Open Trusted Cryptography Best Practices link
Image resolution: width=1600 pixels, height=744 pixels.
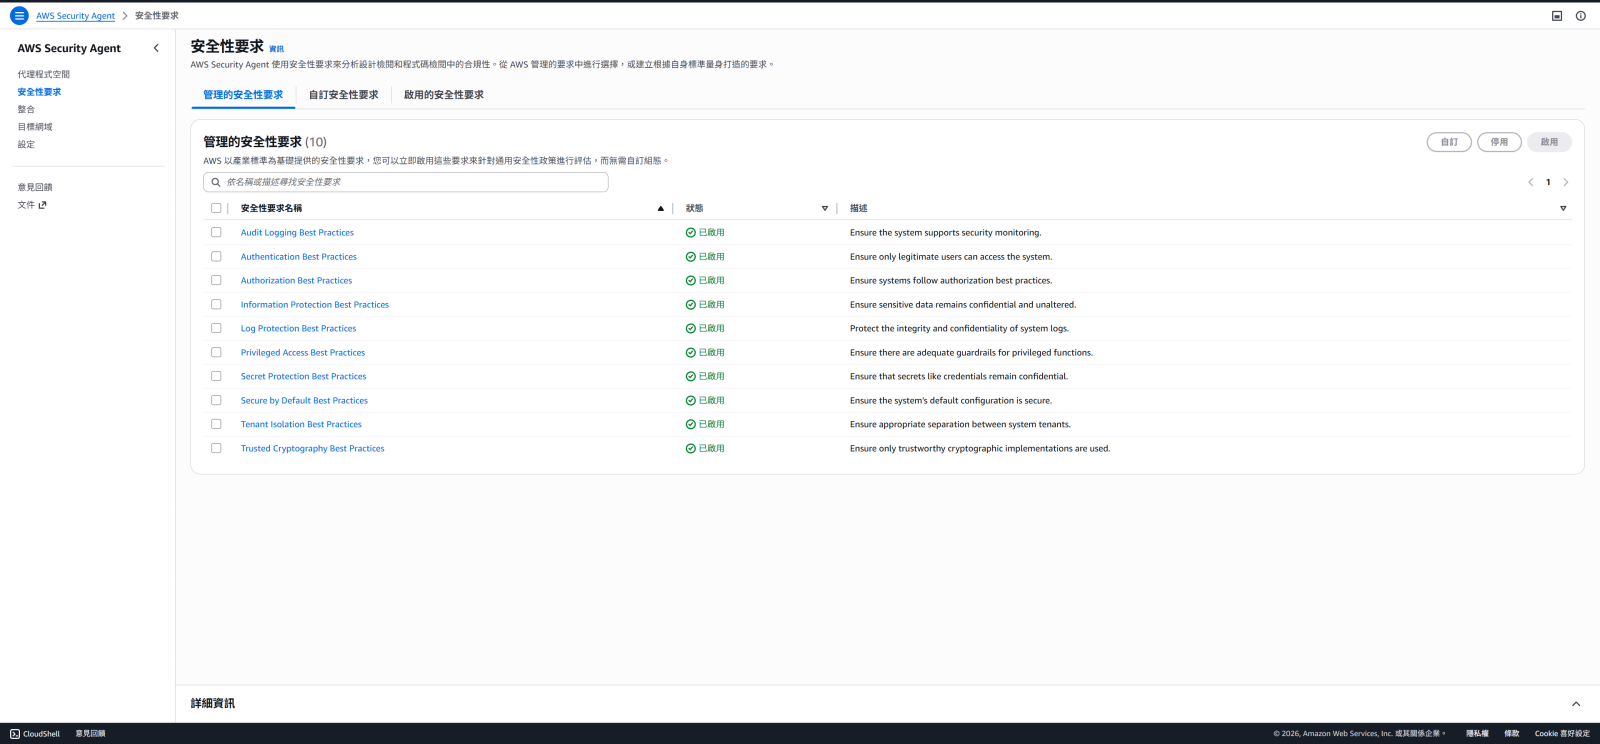click(312, 449)
